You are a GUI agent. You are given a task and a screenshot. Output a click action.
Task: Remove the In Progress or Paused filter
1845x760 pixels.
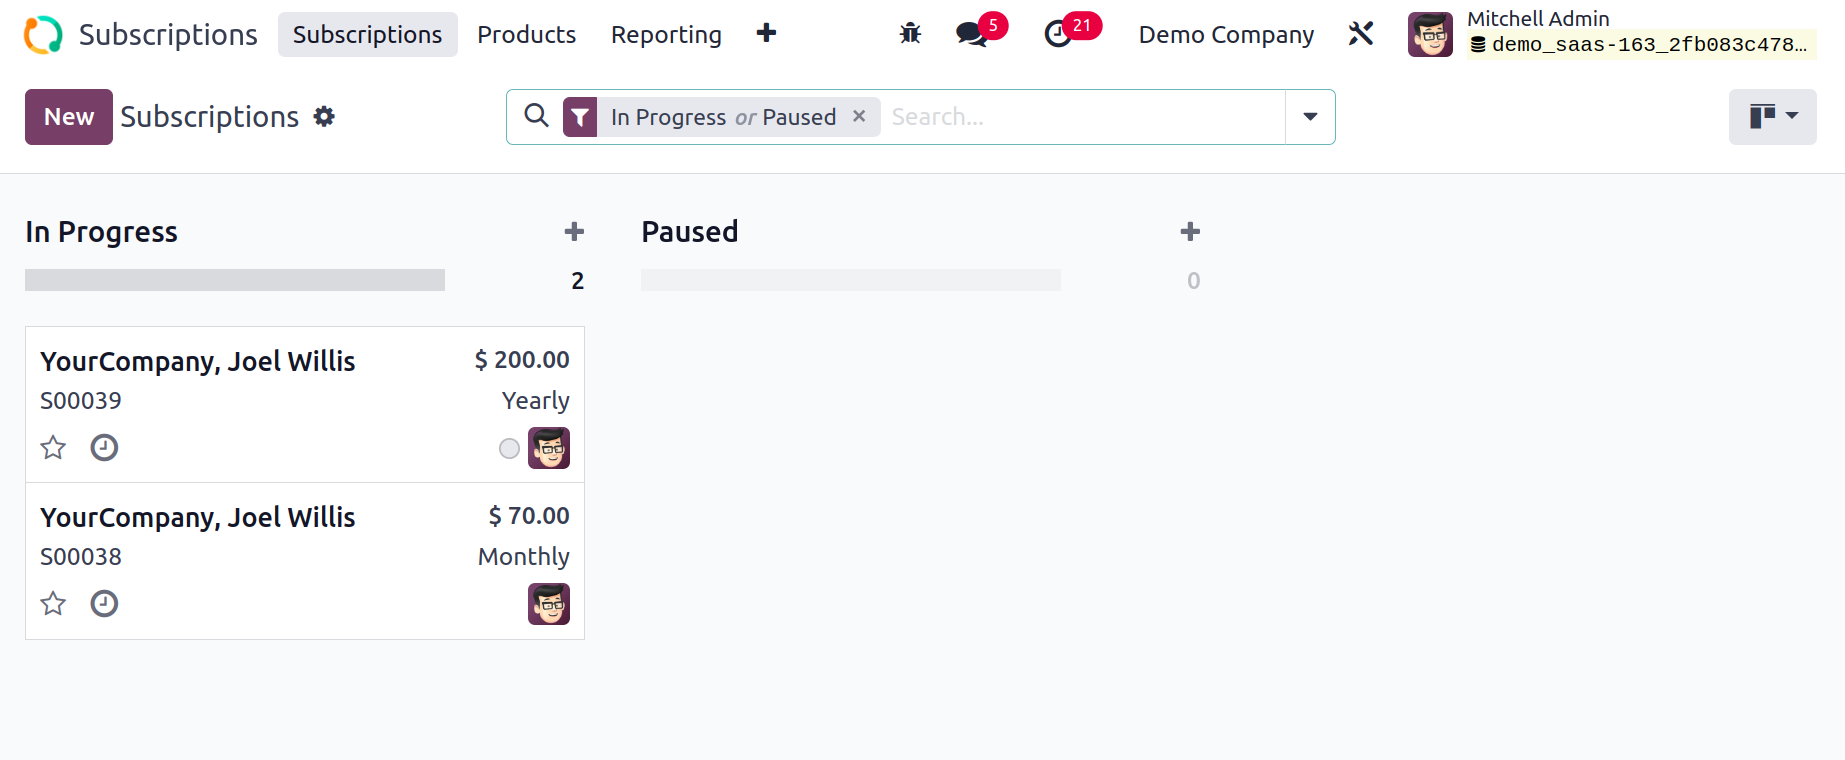click(x=859, y=117)
